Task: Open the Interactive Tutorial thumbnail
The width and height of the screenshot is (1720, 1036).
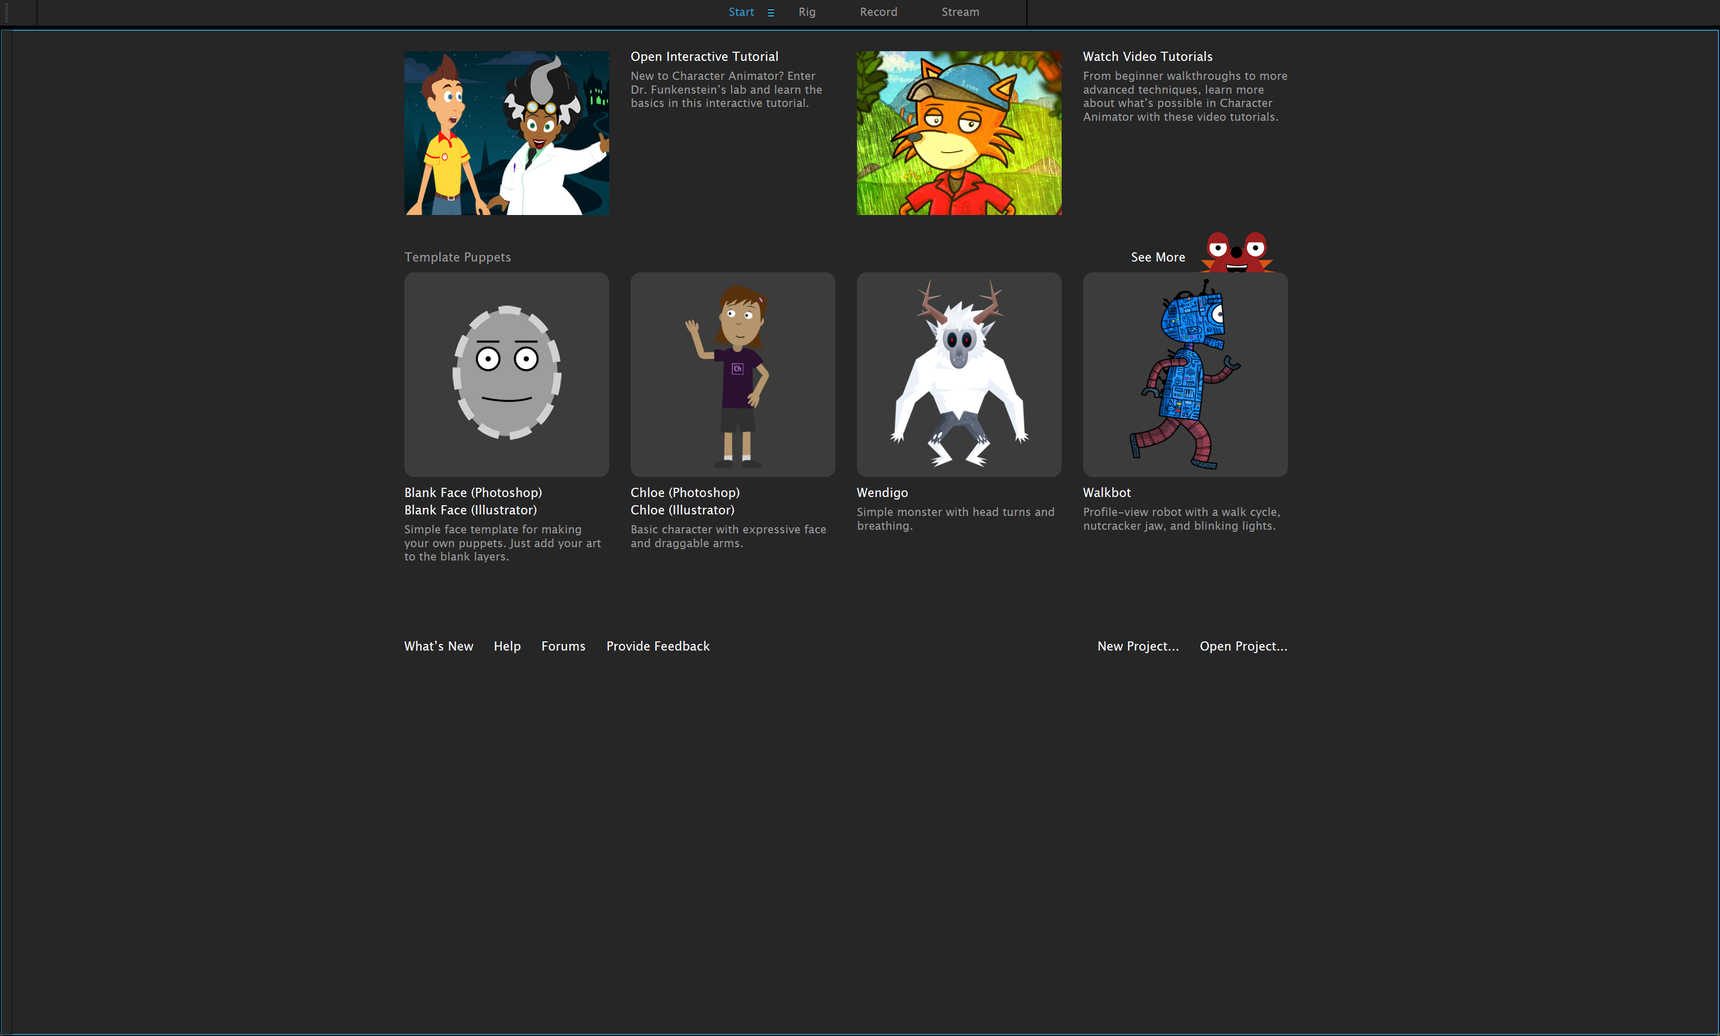Action: pos(506,133)
